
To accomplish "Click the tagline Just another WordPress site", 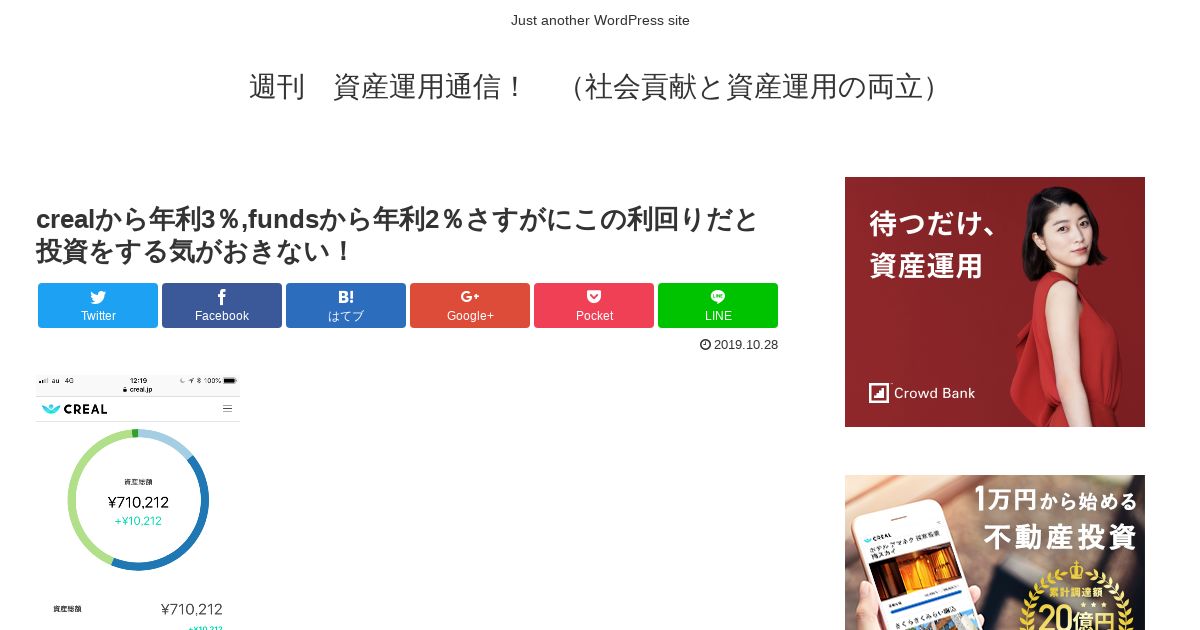I will pyautogui.click(x=600, y=20).
